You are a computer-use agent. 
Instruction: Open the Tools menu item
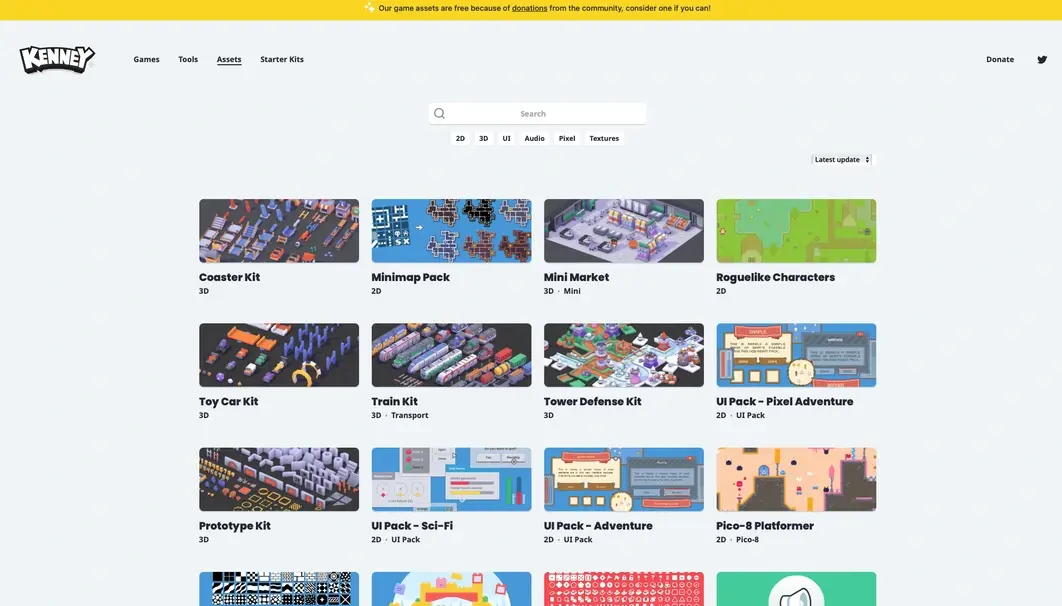pos(188,60)
